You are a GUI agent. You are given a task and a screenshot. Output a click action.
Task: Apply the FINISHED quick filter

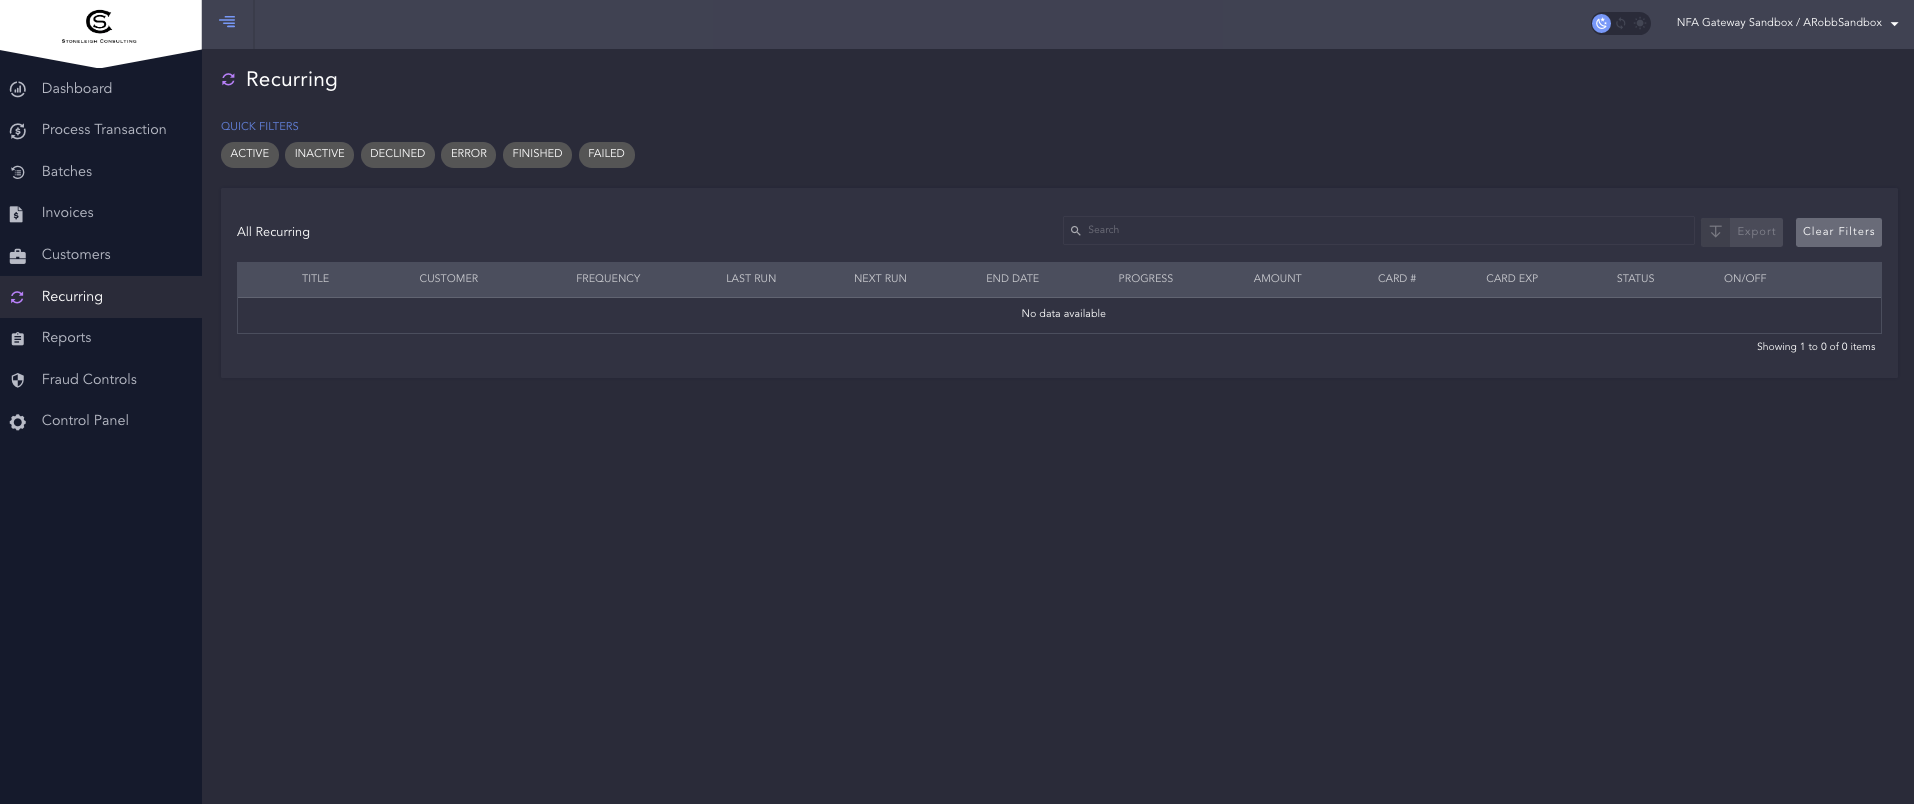coord(537,154)
